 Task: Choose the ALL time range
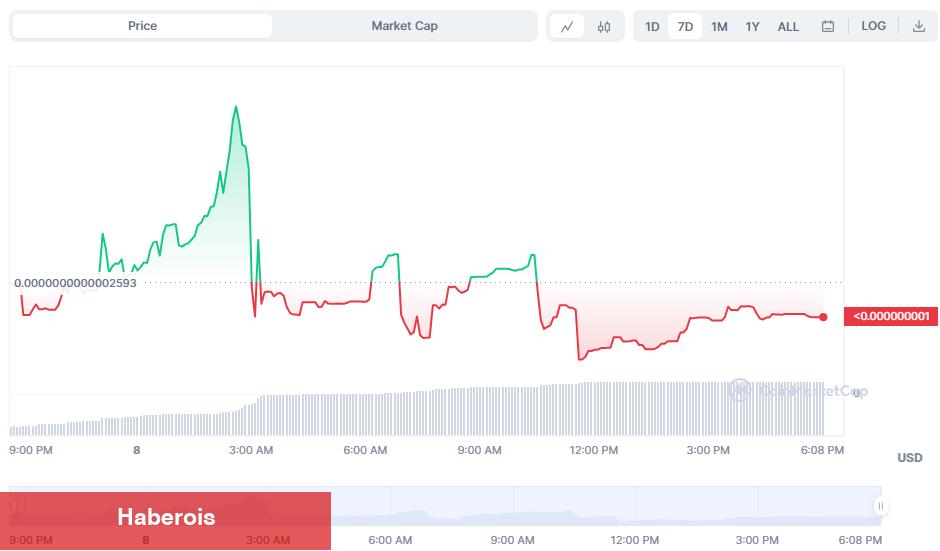788,26
